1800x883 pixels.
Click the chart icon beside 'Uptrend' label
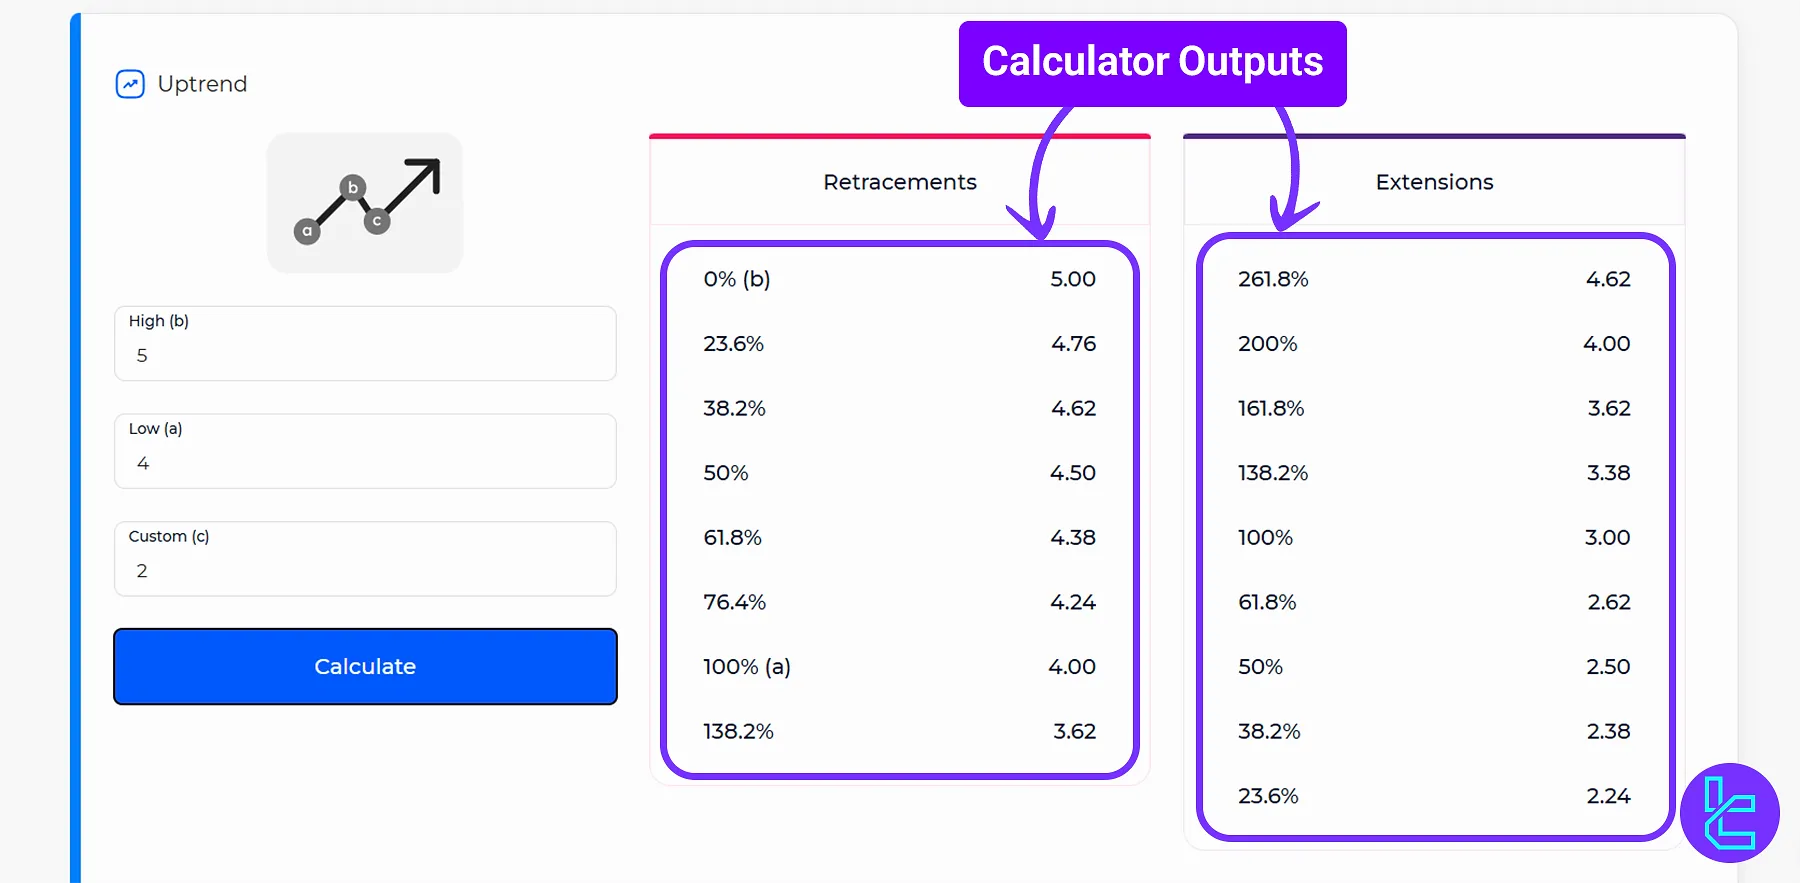pos(130,83)
